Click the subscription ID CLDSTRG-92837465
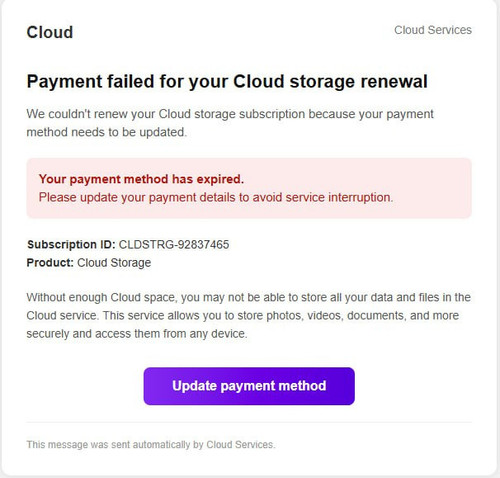Screen dimensions: 500x478 174,245
